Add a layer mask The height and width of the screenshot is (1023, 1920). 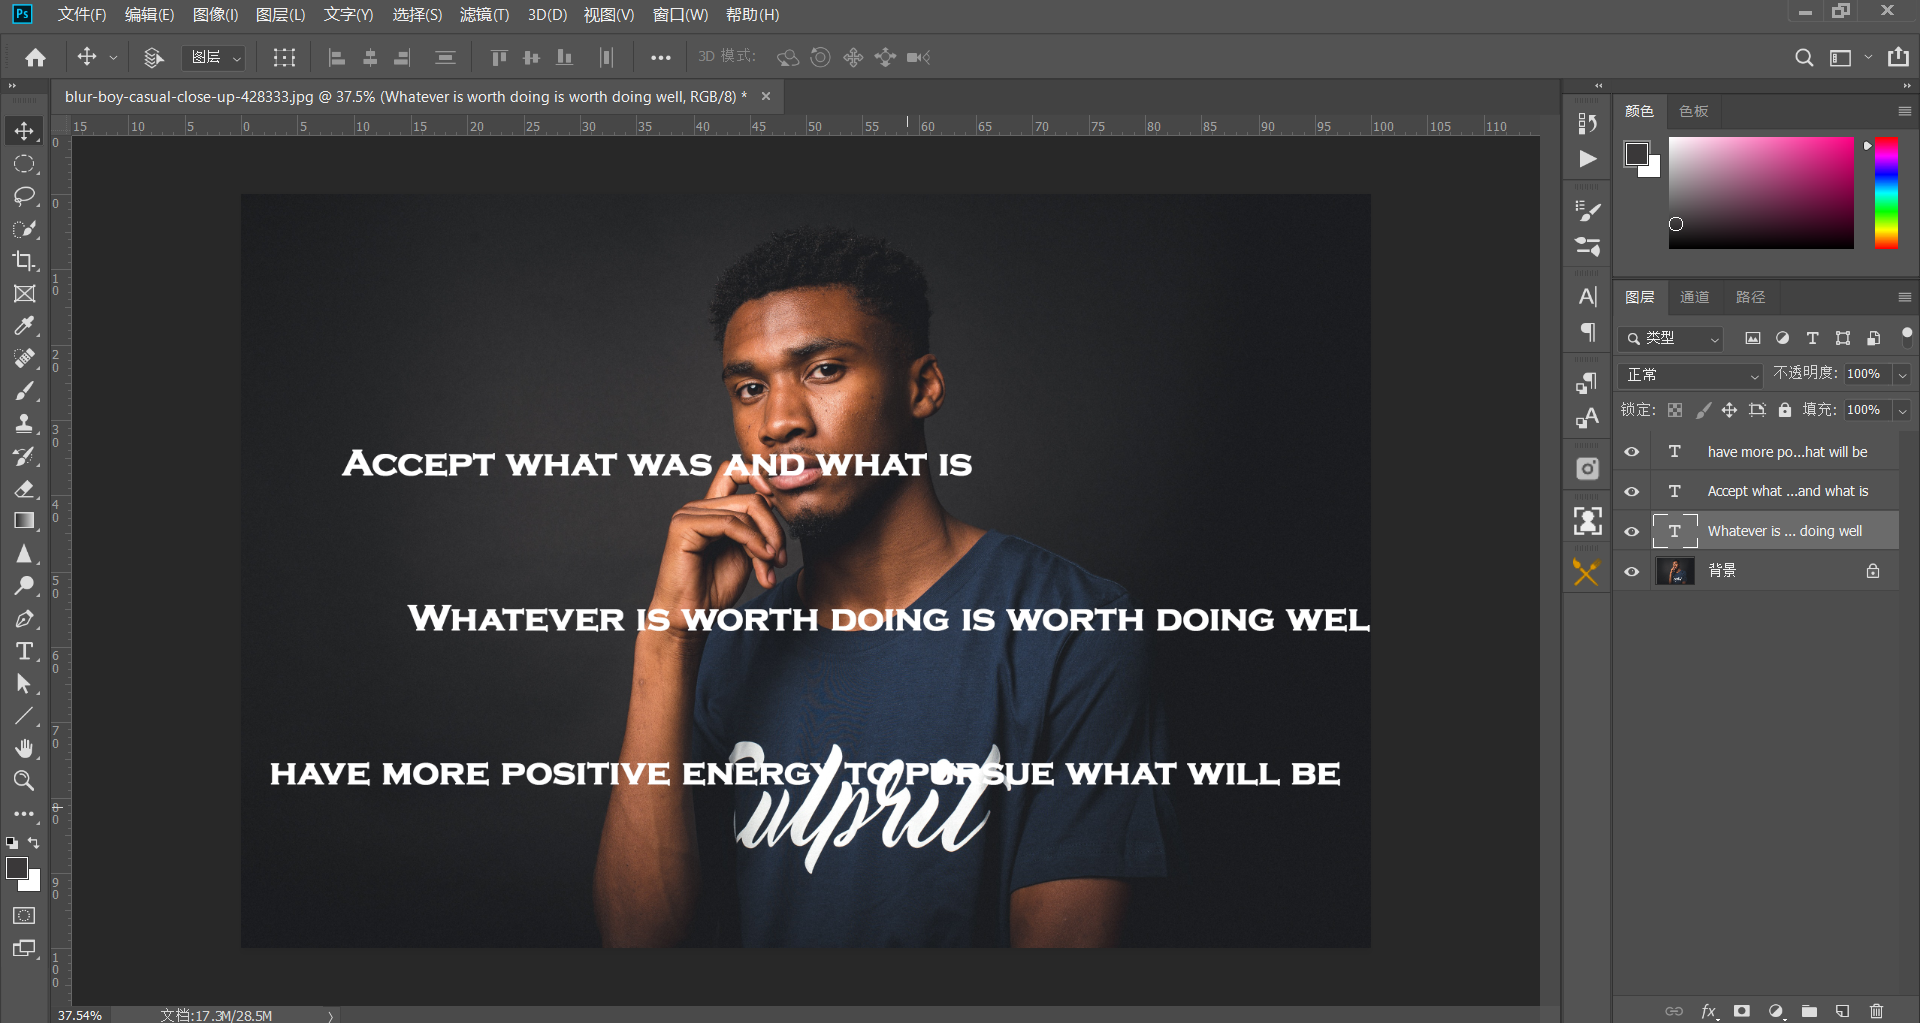(x=1742, y=1011)
